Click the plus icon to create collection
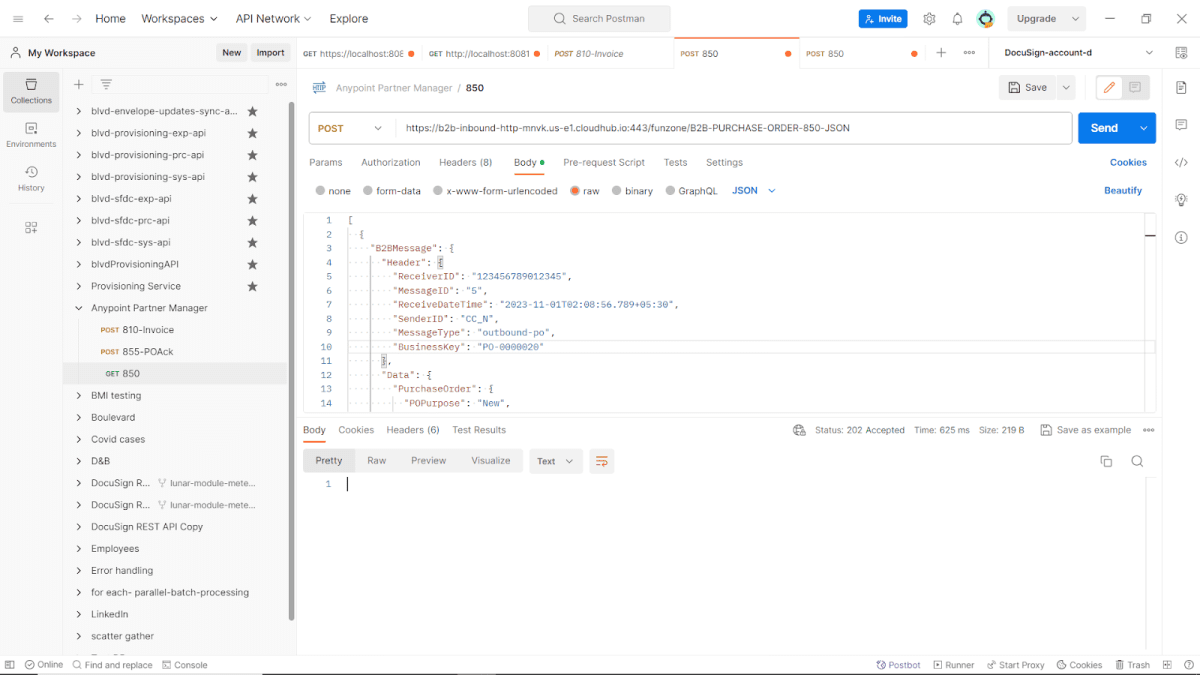The width and height of the screenshot is (1200, 675). (79, 84)
